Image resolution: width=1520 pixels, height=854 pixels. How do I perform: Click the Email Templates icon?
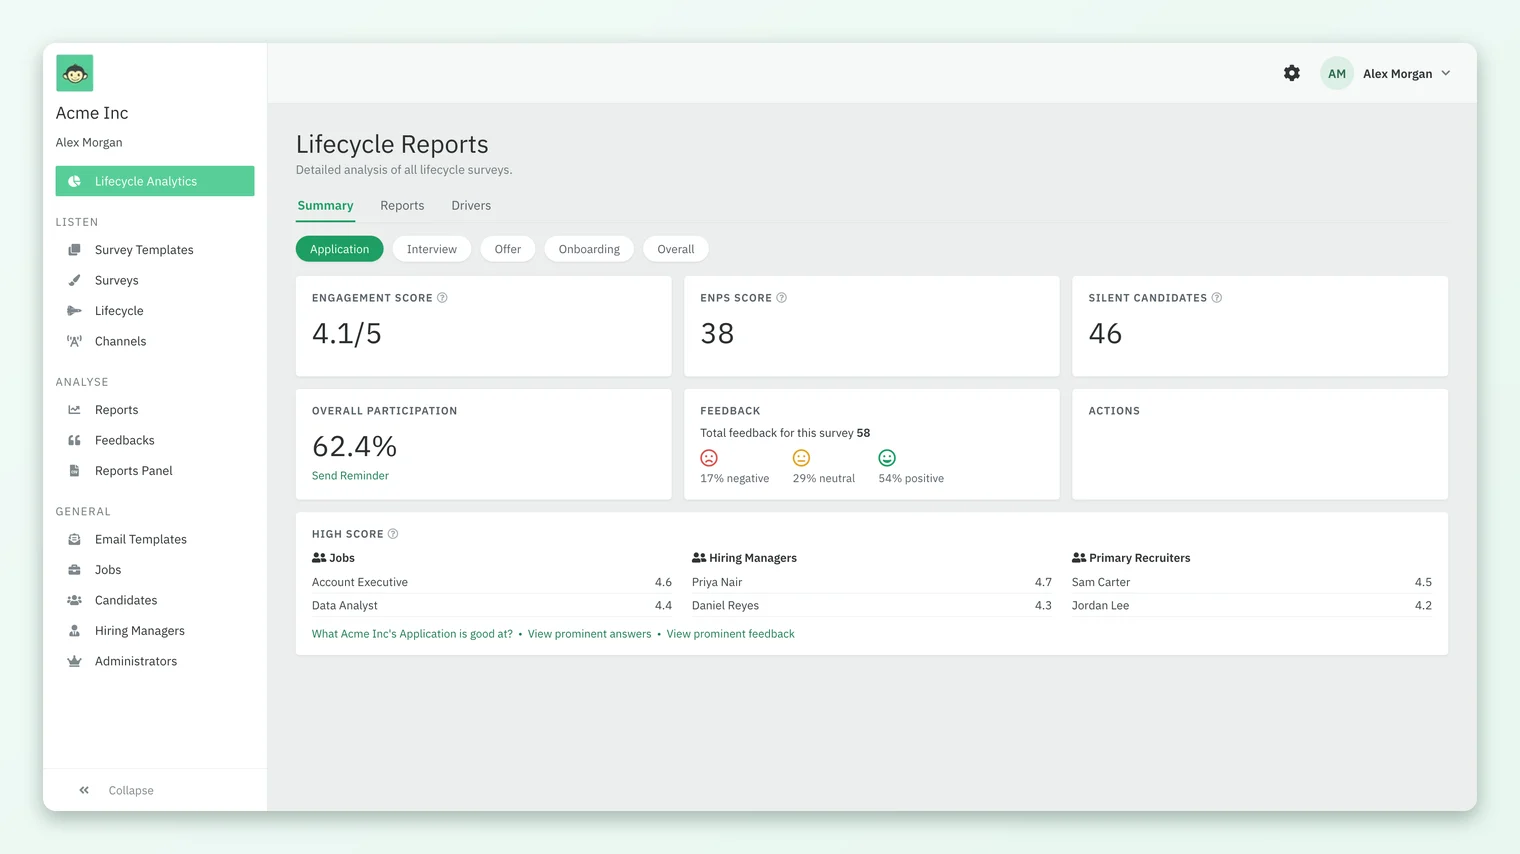click(x=74, y=539)
